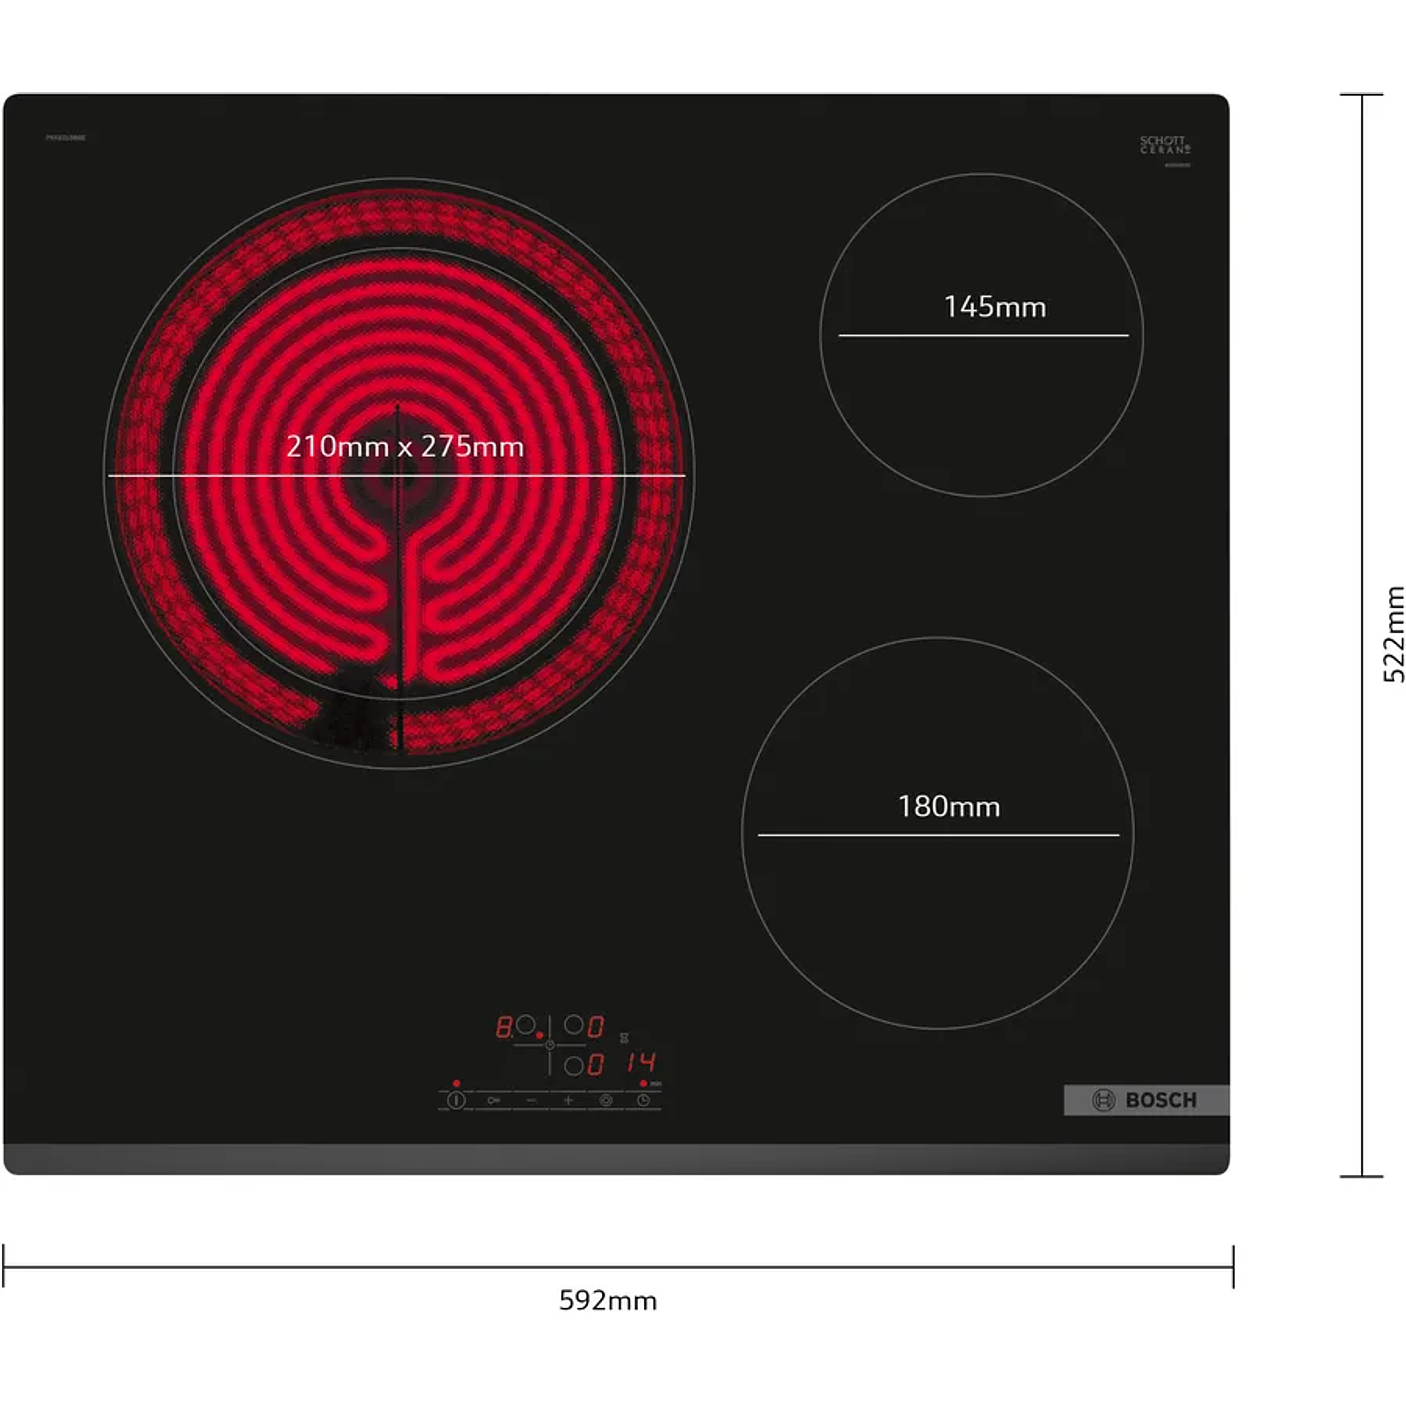The image size is (1406, 1406).
Task: Select the bottom-right cooking zone circle indicator
Action: click(x=573, y=1066)
